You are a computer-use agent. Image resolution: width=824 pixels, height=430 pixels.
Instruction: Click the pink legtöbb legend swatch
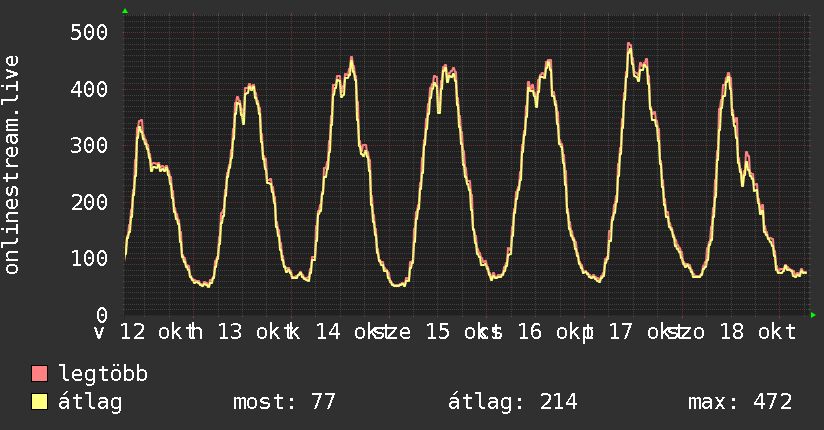pos(39,373)
